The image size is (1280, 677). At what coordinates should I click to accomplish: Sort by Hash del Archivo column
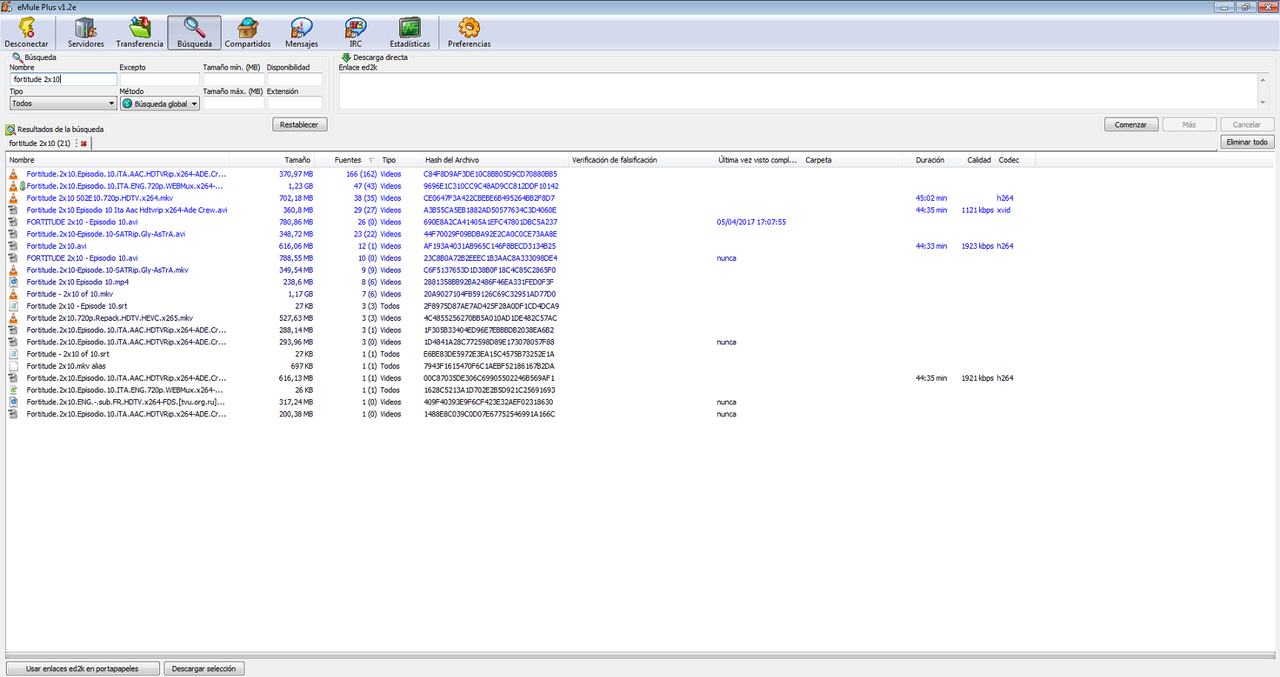coord(495,160)
